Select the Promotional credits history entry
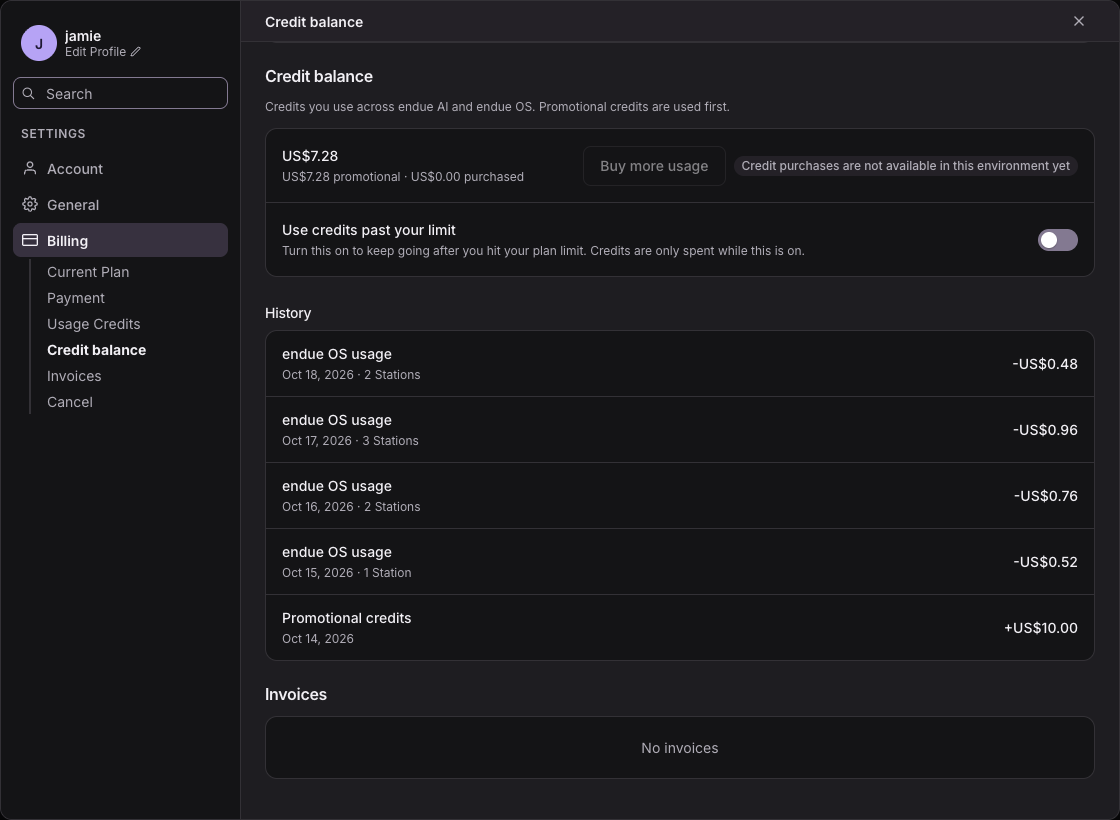Viewport: 1120px width, 820px height. point(679,628)
